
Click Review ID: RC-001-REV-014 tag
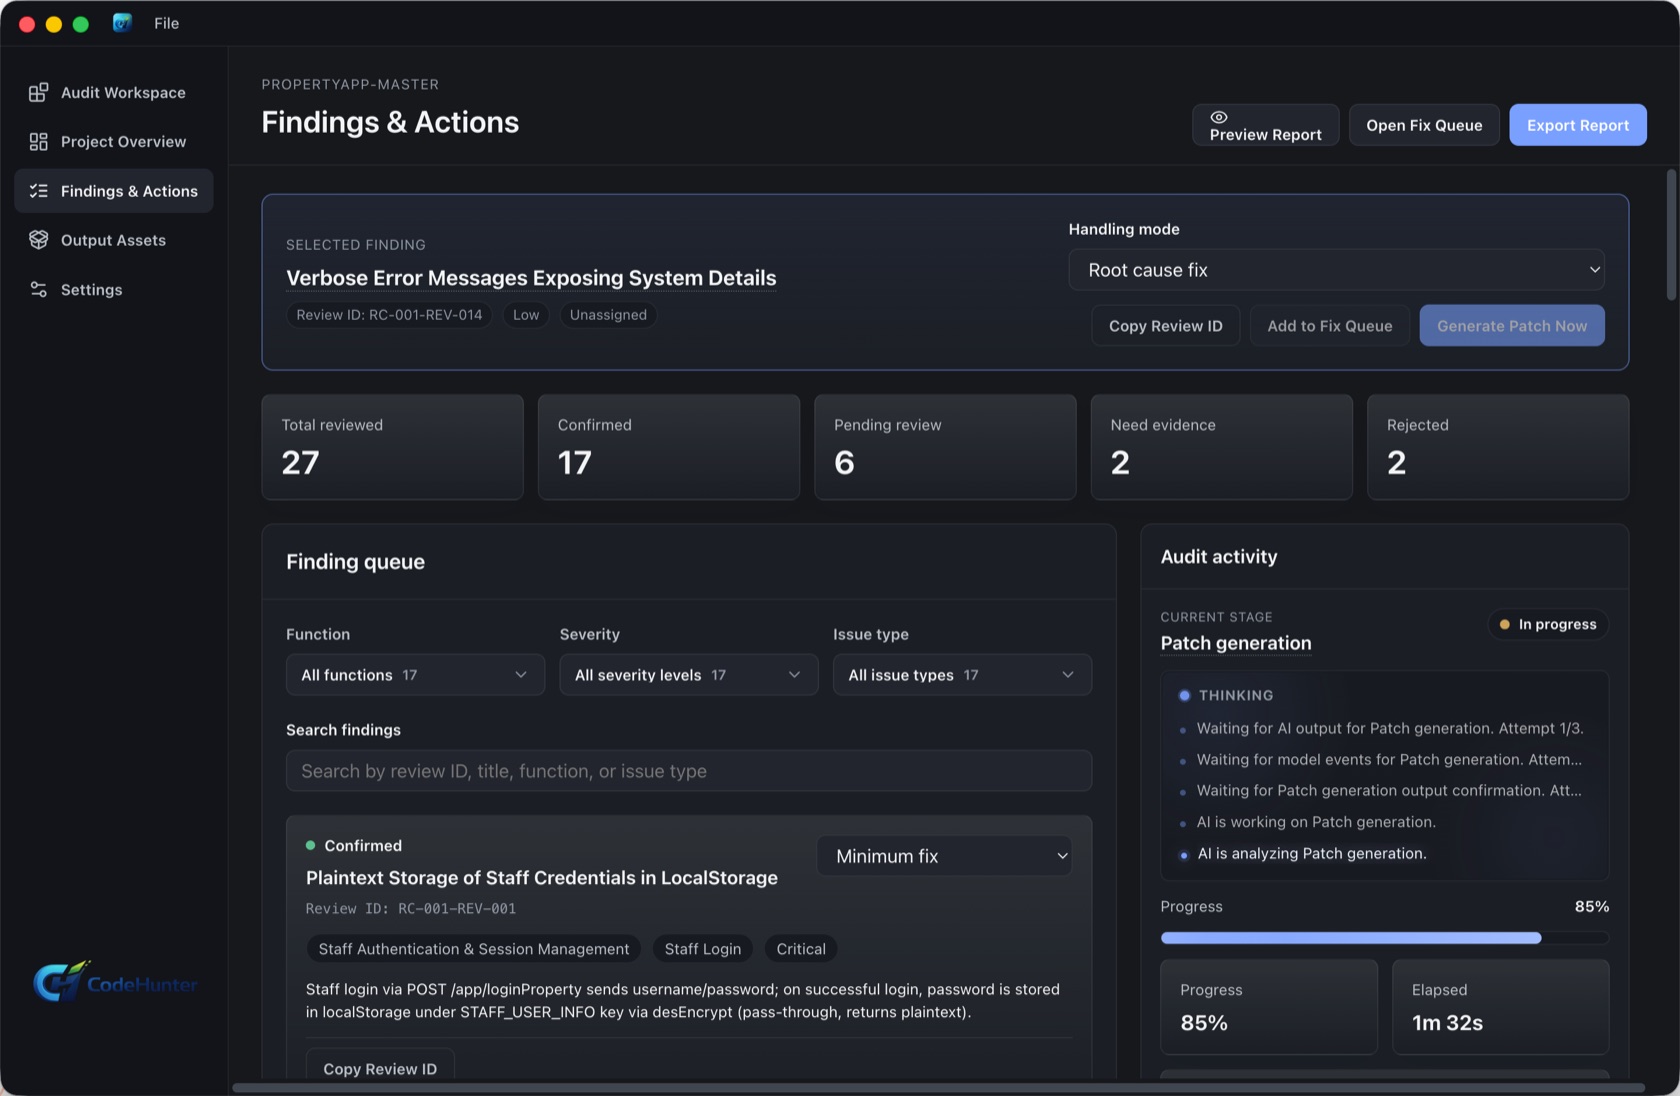(x=389, y=315)
